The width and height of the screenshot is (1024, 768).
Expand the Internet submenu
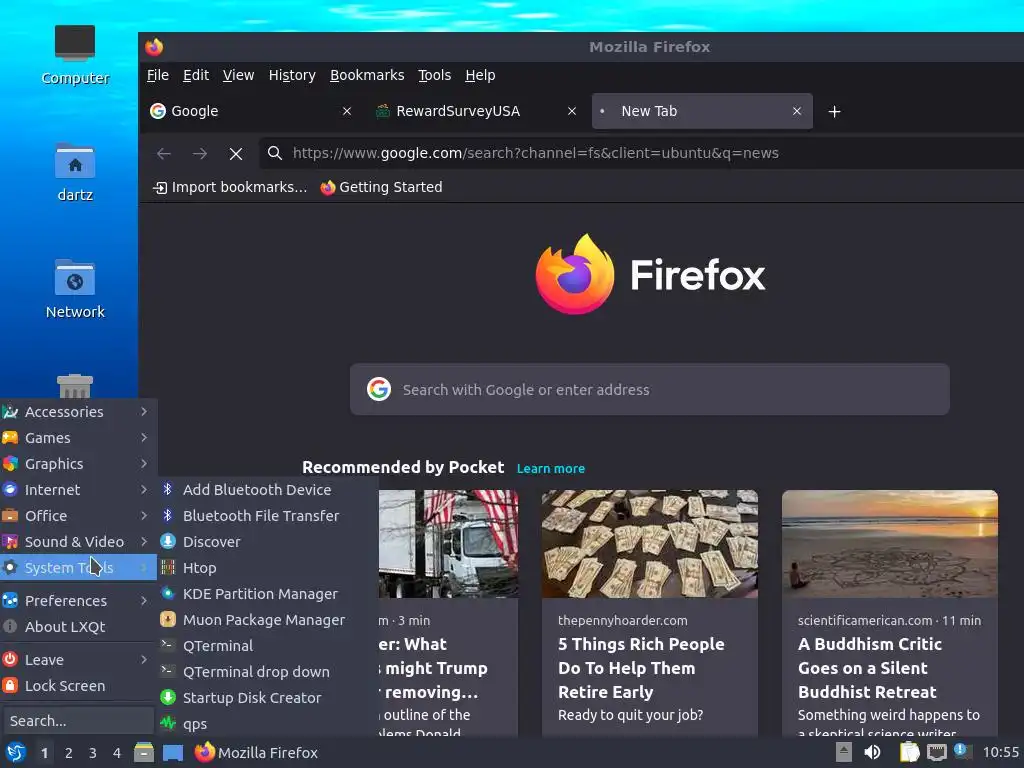(78, 490)
